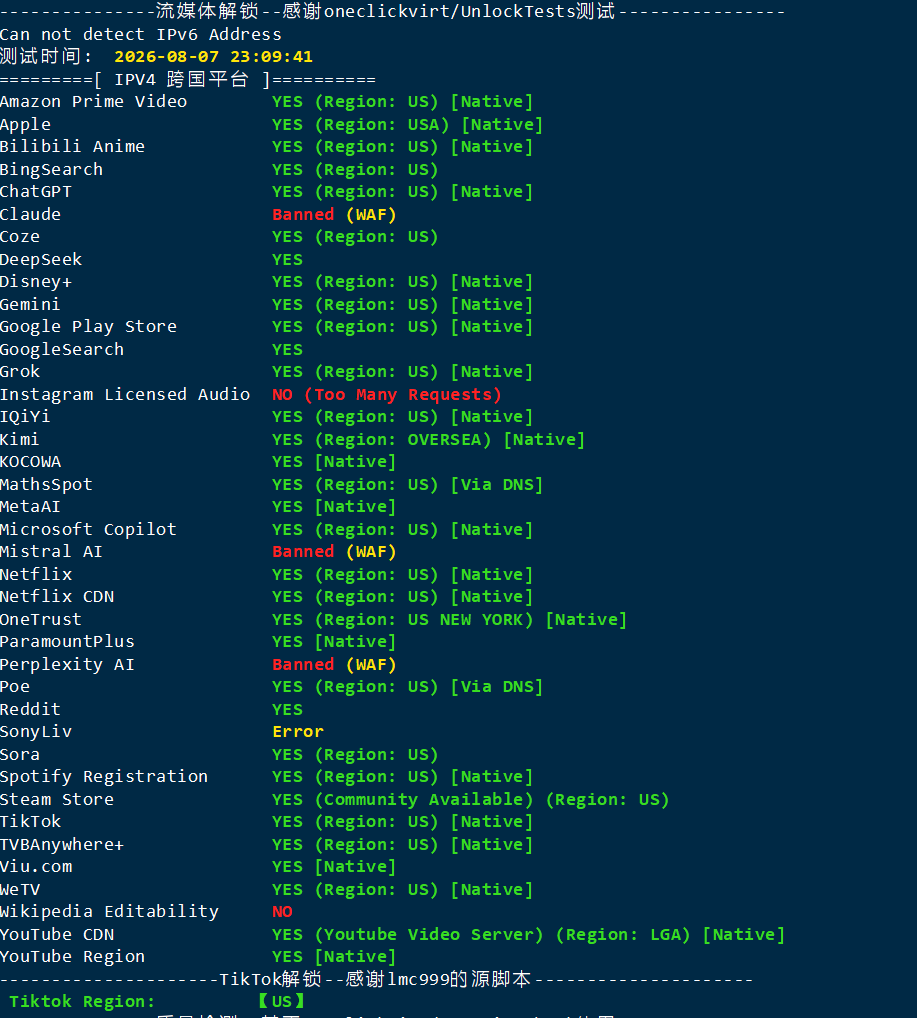Image resolution: width=917 pixels, height=1018 pixels.
Task: Select the Perplexity AI label
Action: click(67, 664)
